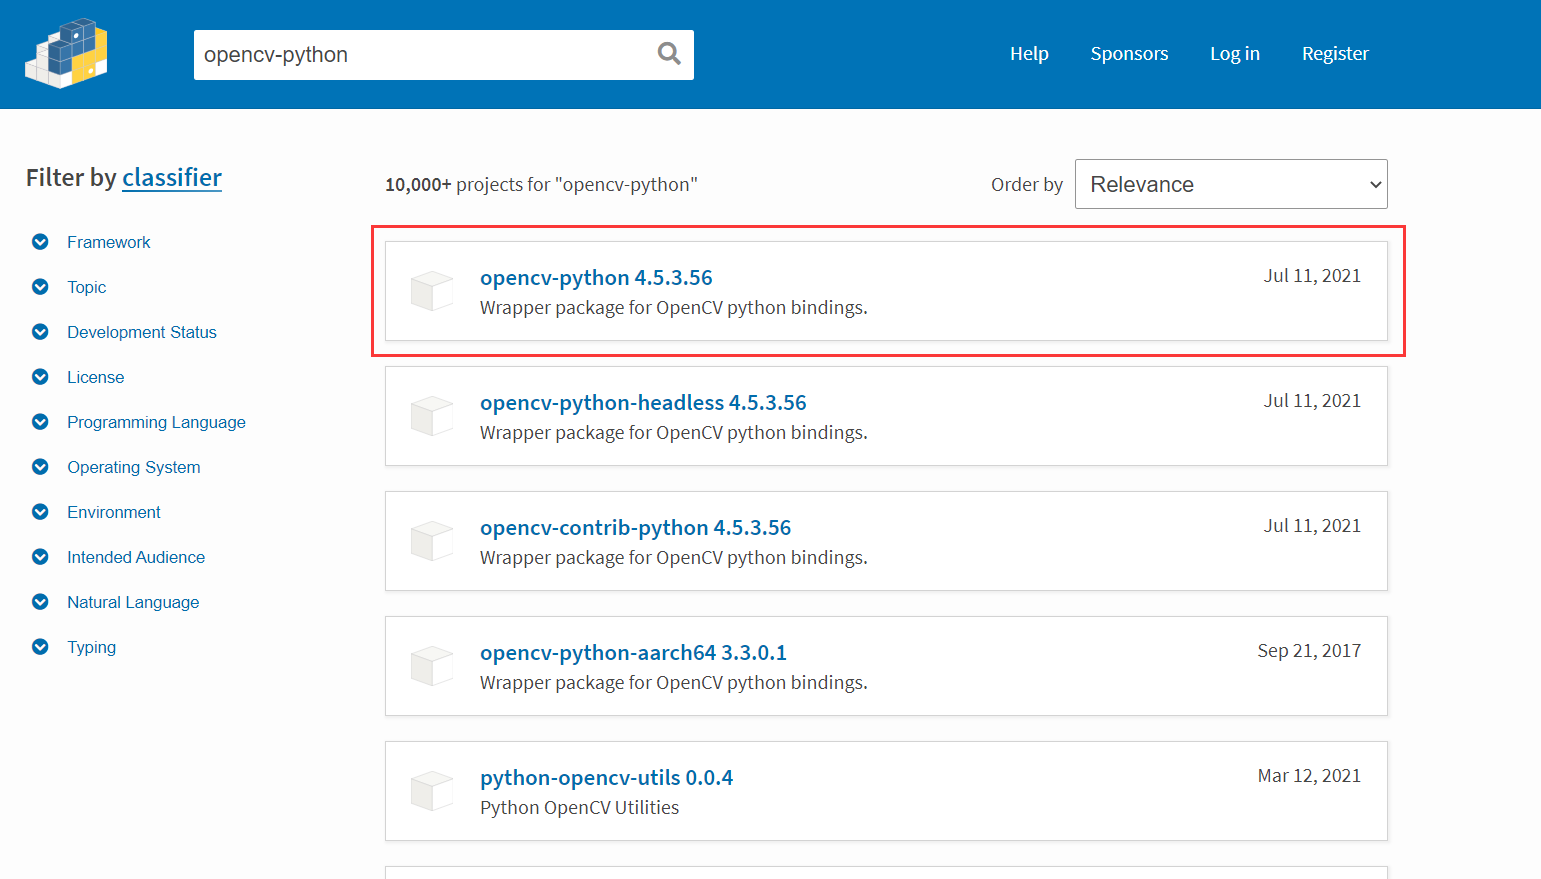
Task: Go to the Sponsors page
Action: (1129, 54)
